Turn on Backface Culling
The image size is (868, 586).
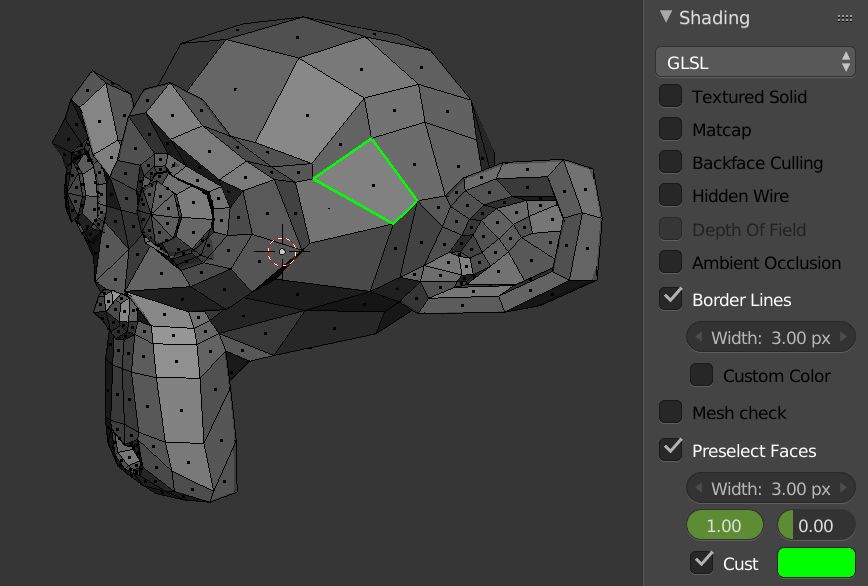[670, 163]
